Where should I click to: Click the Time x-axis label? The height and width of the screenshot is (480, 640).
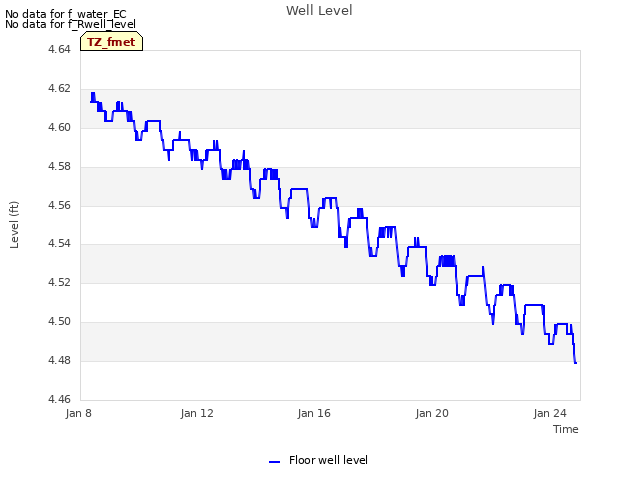(x=565, y=429)
